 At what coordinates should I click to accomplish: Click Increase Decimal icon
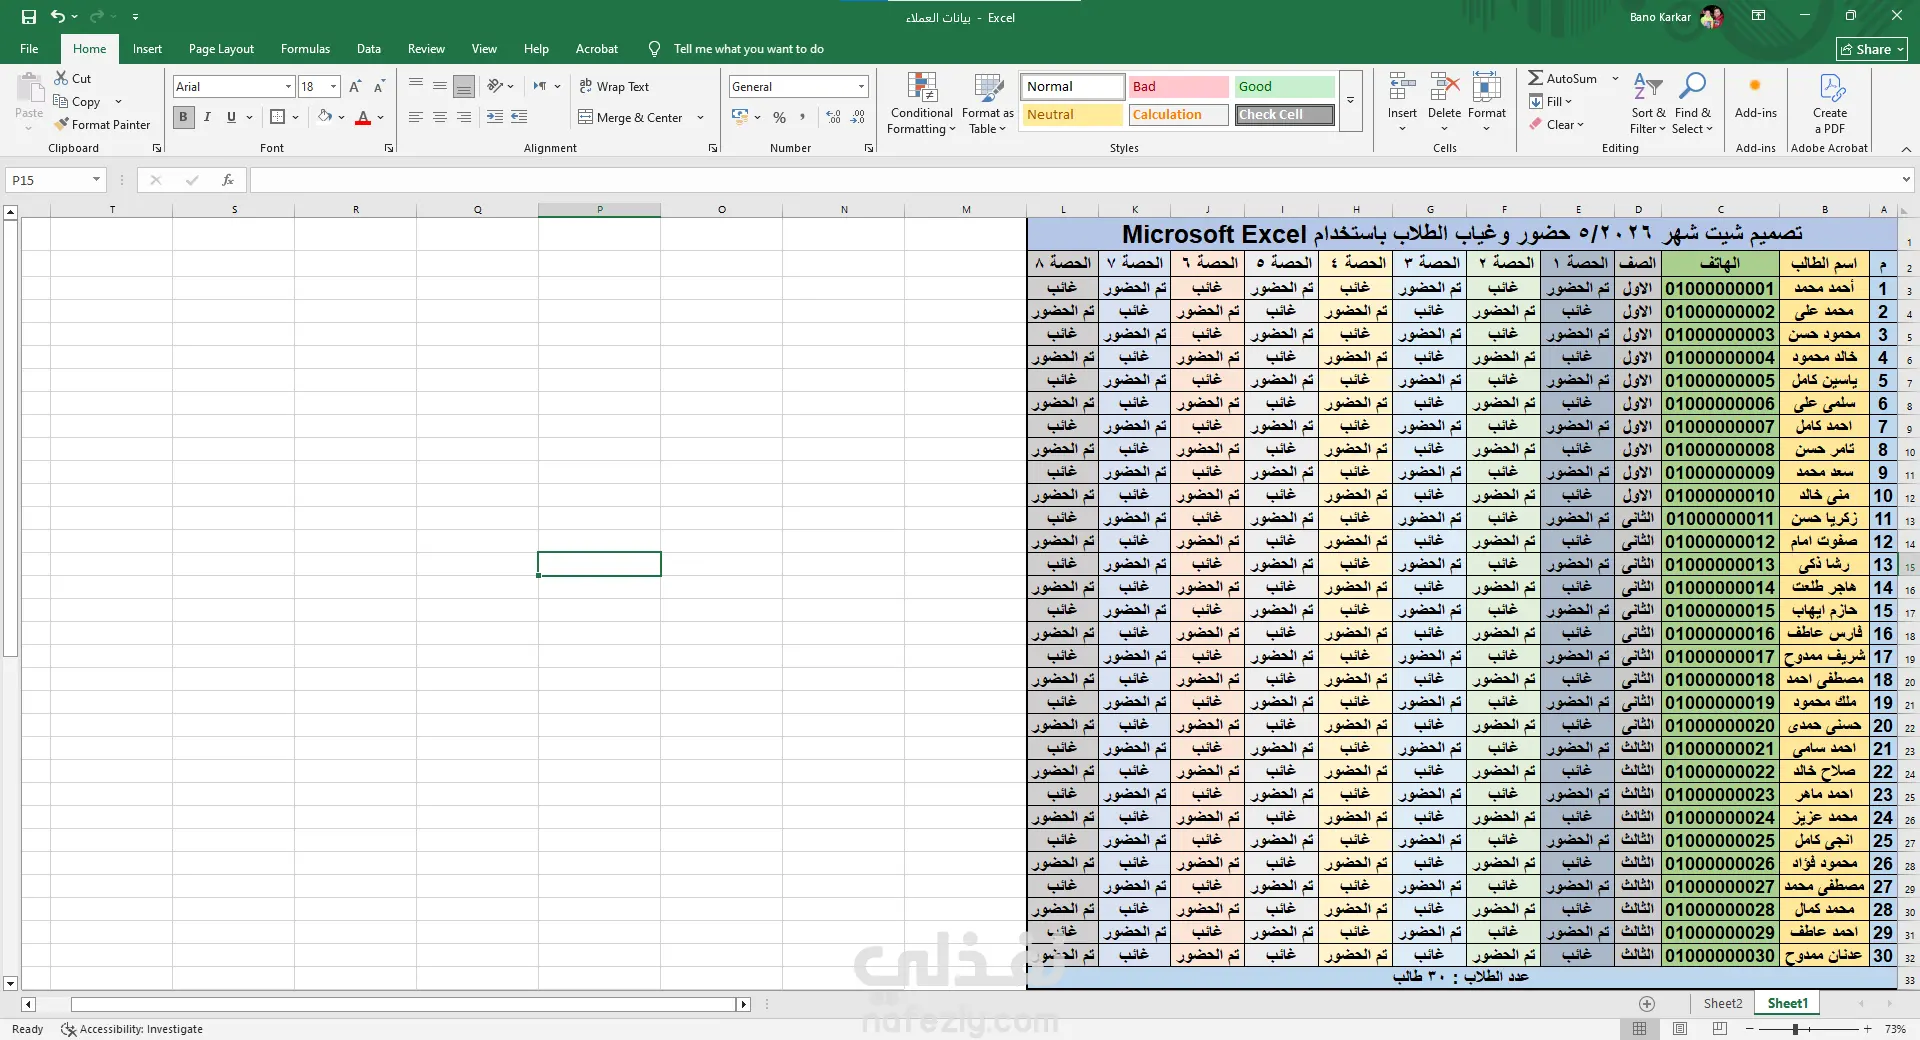pyautogui.click(x=834, y=117)
